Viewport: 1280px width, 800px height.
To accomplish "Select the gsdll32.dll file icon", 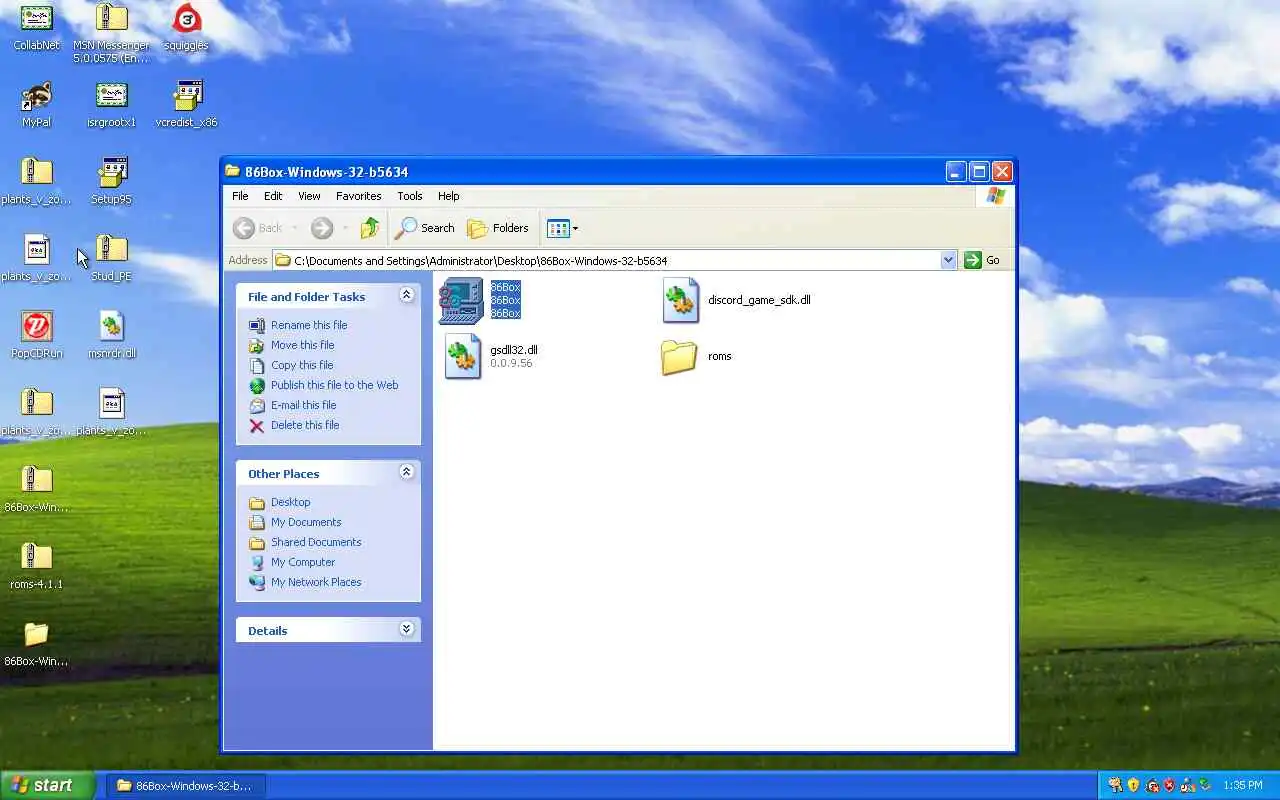I will pyautogui.click(x=462, y=356).
